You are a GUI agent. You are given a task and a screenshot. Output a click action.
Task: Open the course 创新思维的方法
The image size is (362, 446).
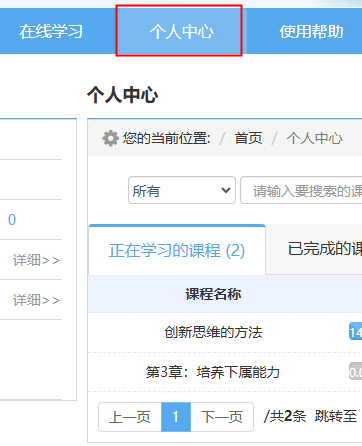click(213, 332)
